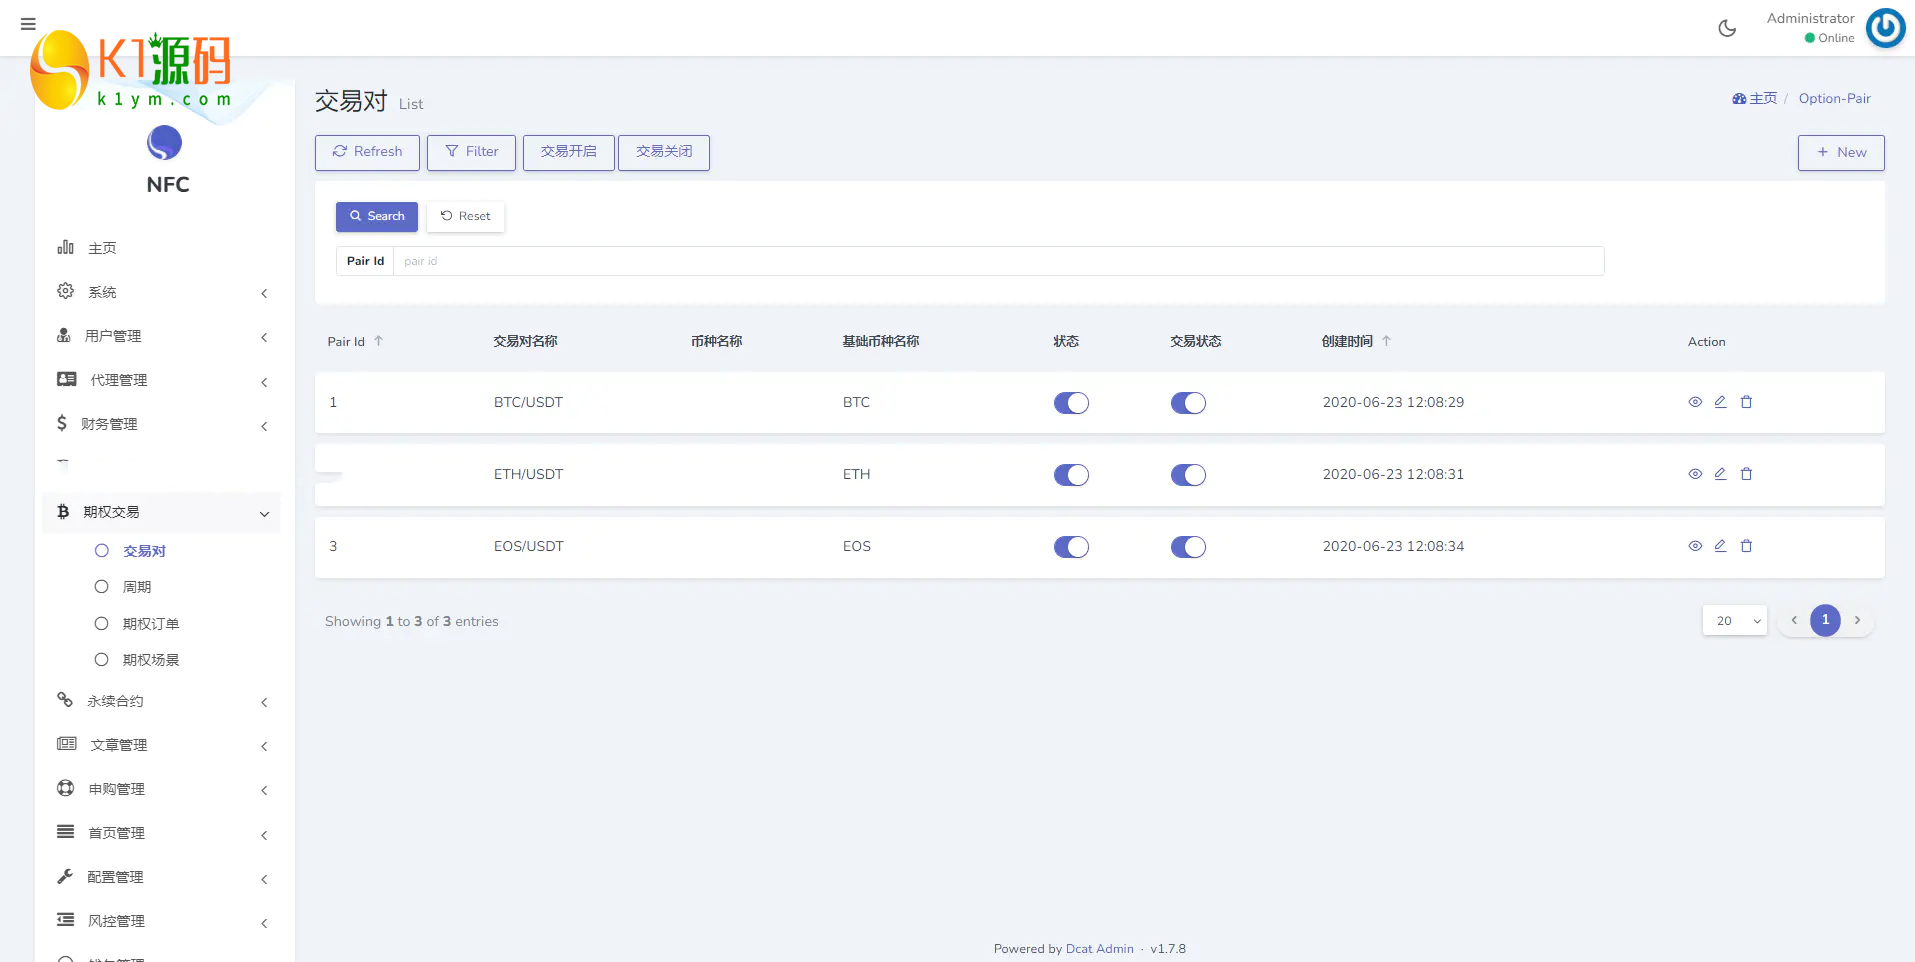Expand the 文章管理 menu chevron
1915x962 pixels.
264,746
